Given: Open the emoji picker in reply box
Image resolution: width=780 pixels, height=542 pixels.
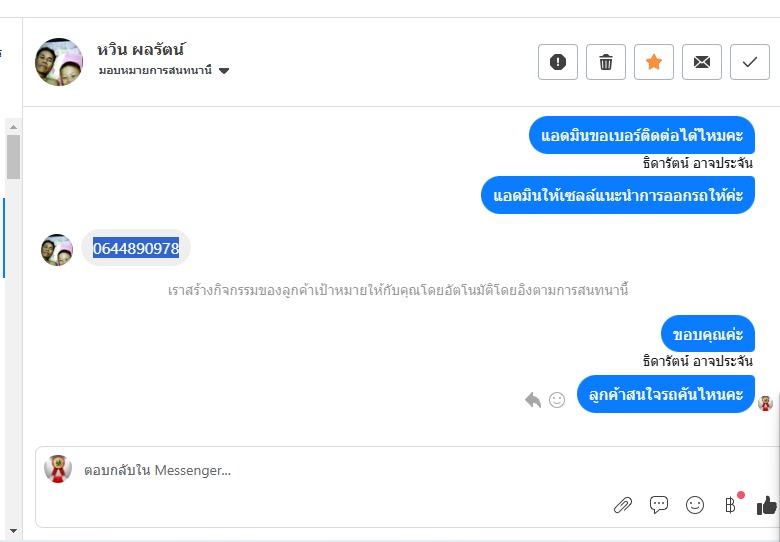Looking at the screenshot, I should tap(695, 505).
